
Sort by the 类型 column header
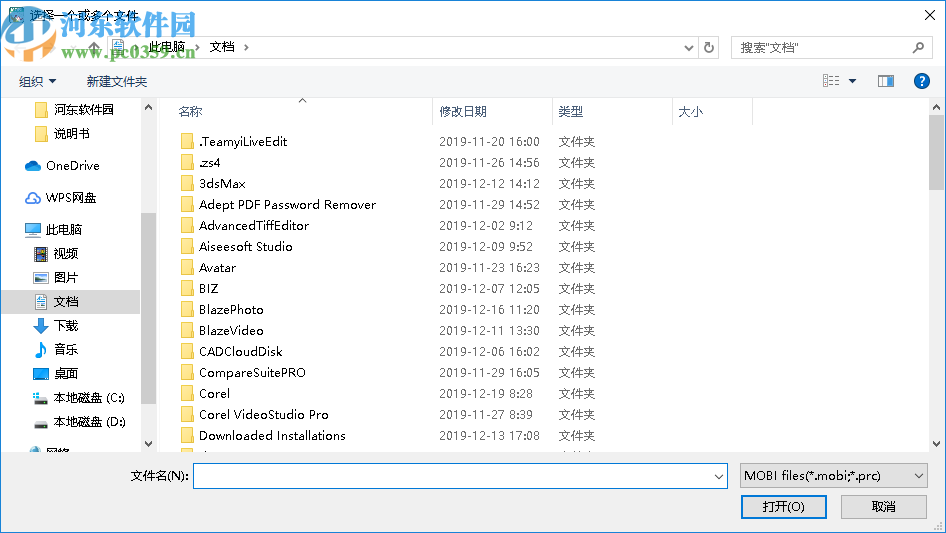(571, 112)
